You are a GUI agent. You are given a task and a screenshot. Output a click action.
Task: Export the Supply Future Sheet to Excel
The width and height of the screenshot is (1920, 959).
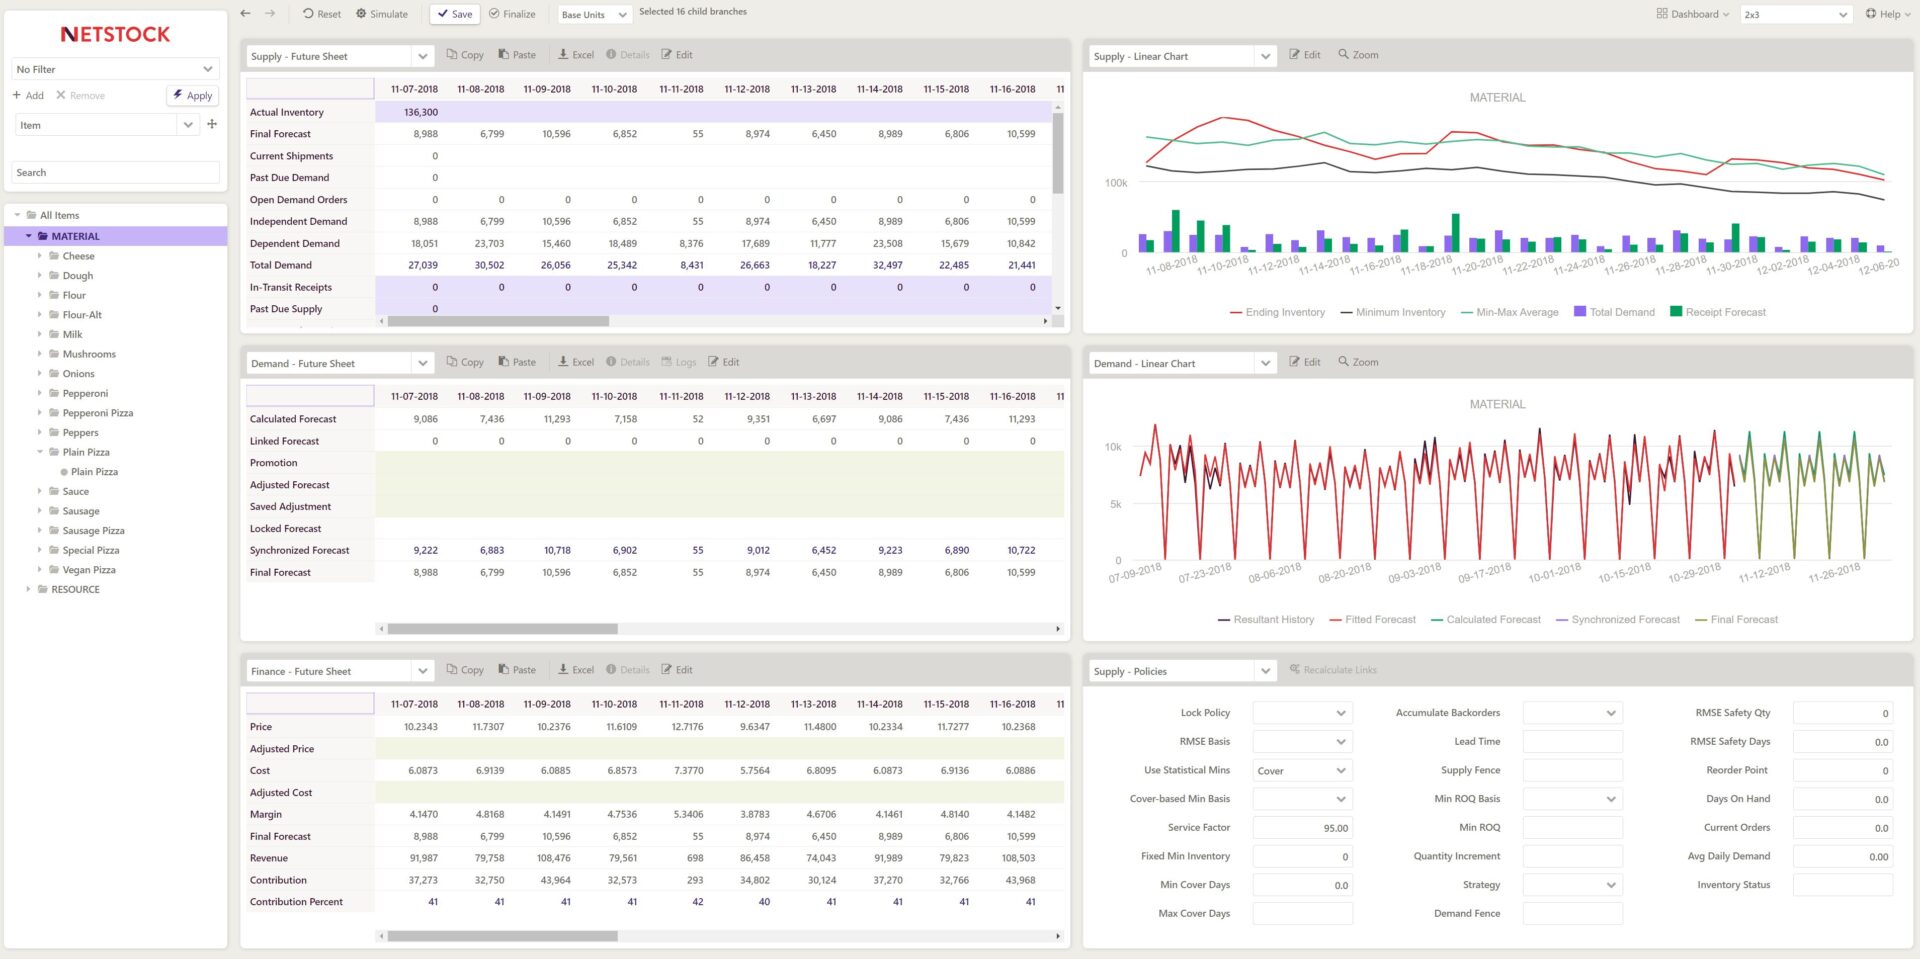tap(576, 55)
